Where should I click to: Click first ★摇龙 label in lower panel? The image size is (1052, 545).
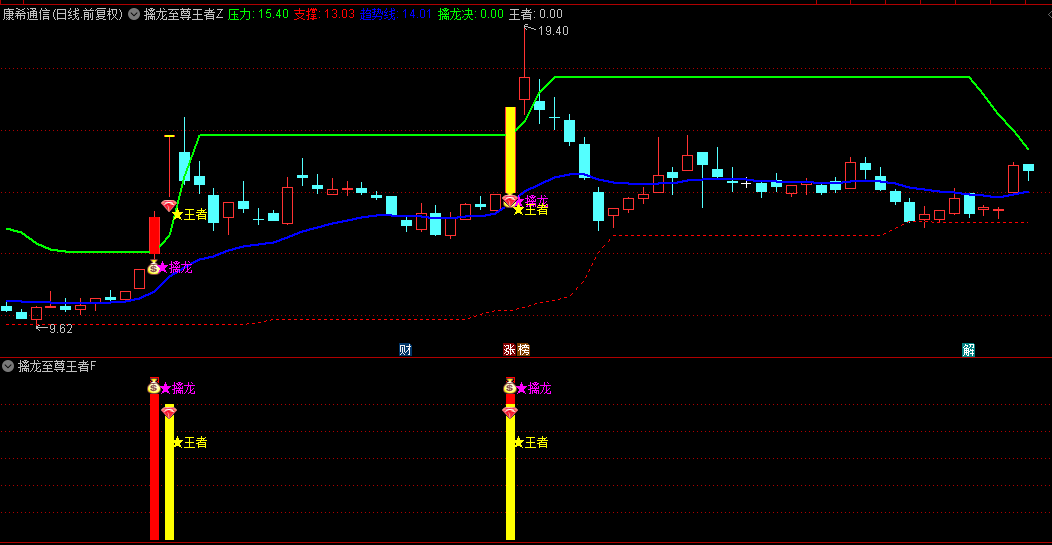tap(178, 388)
